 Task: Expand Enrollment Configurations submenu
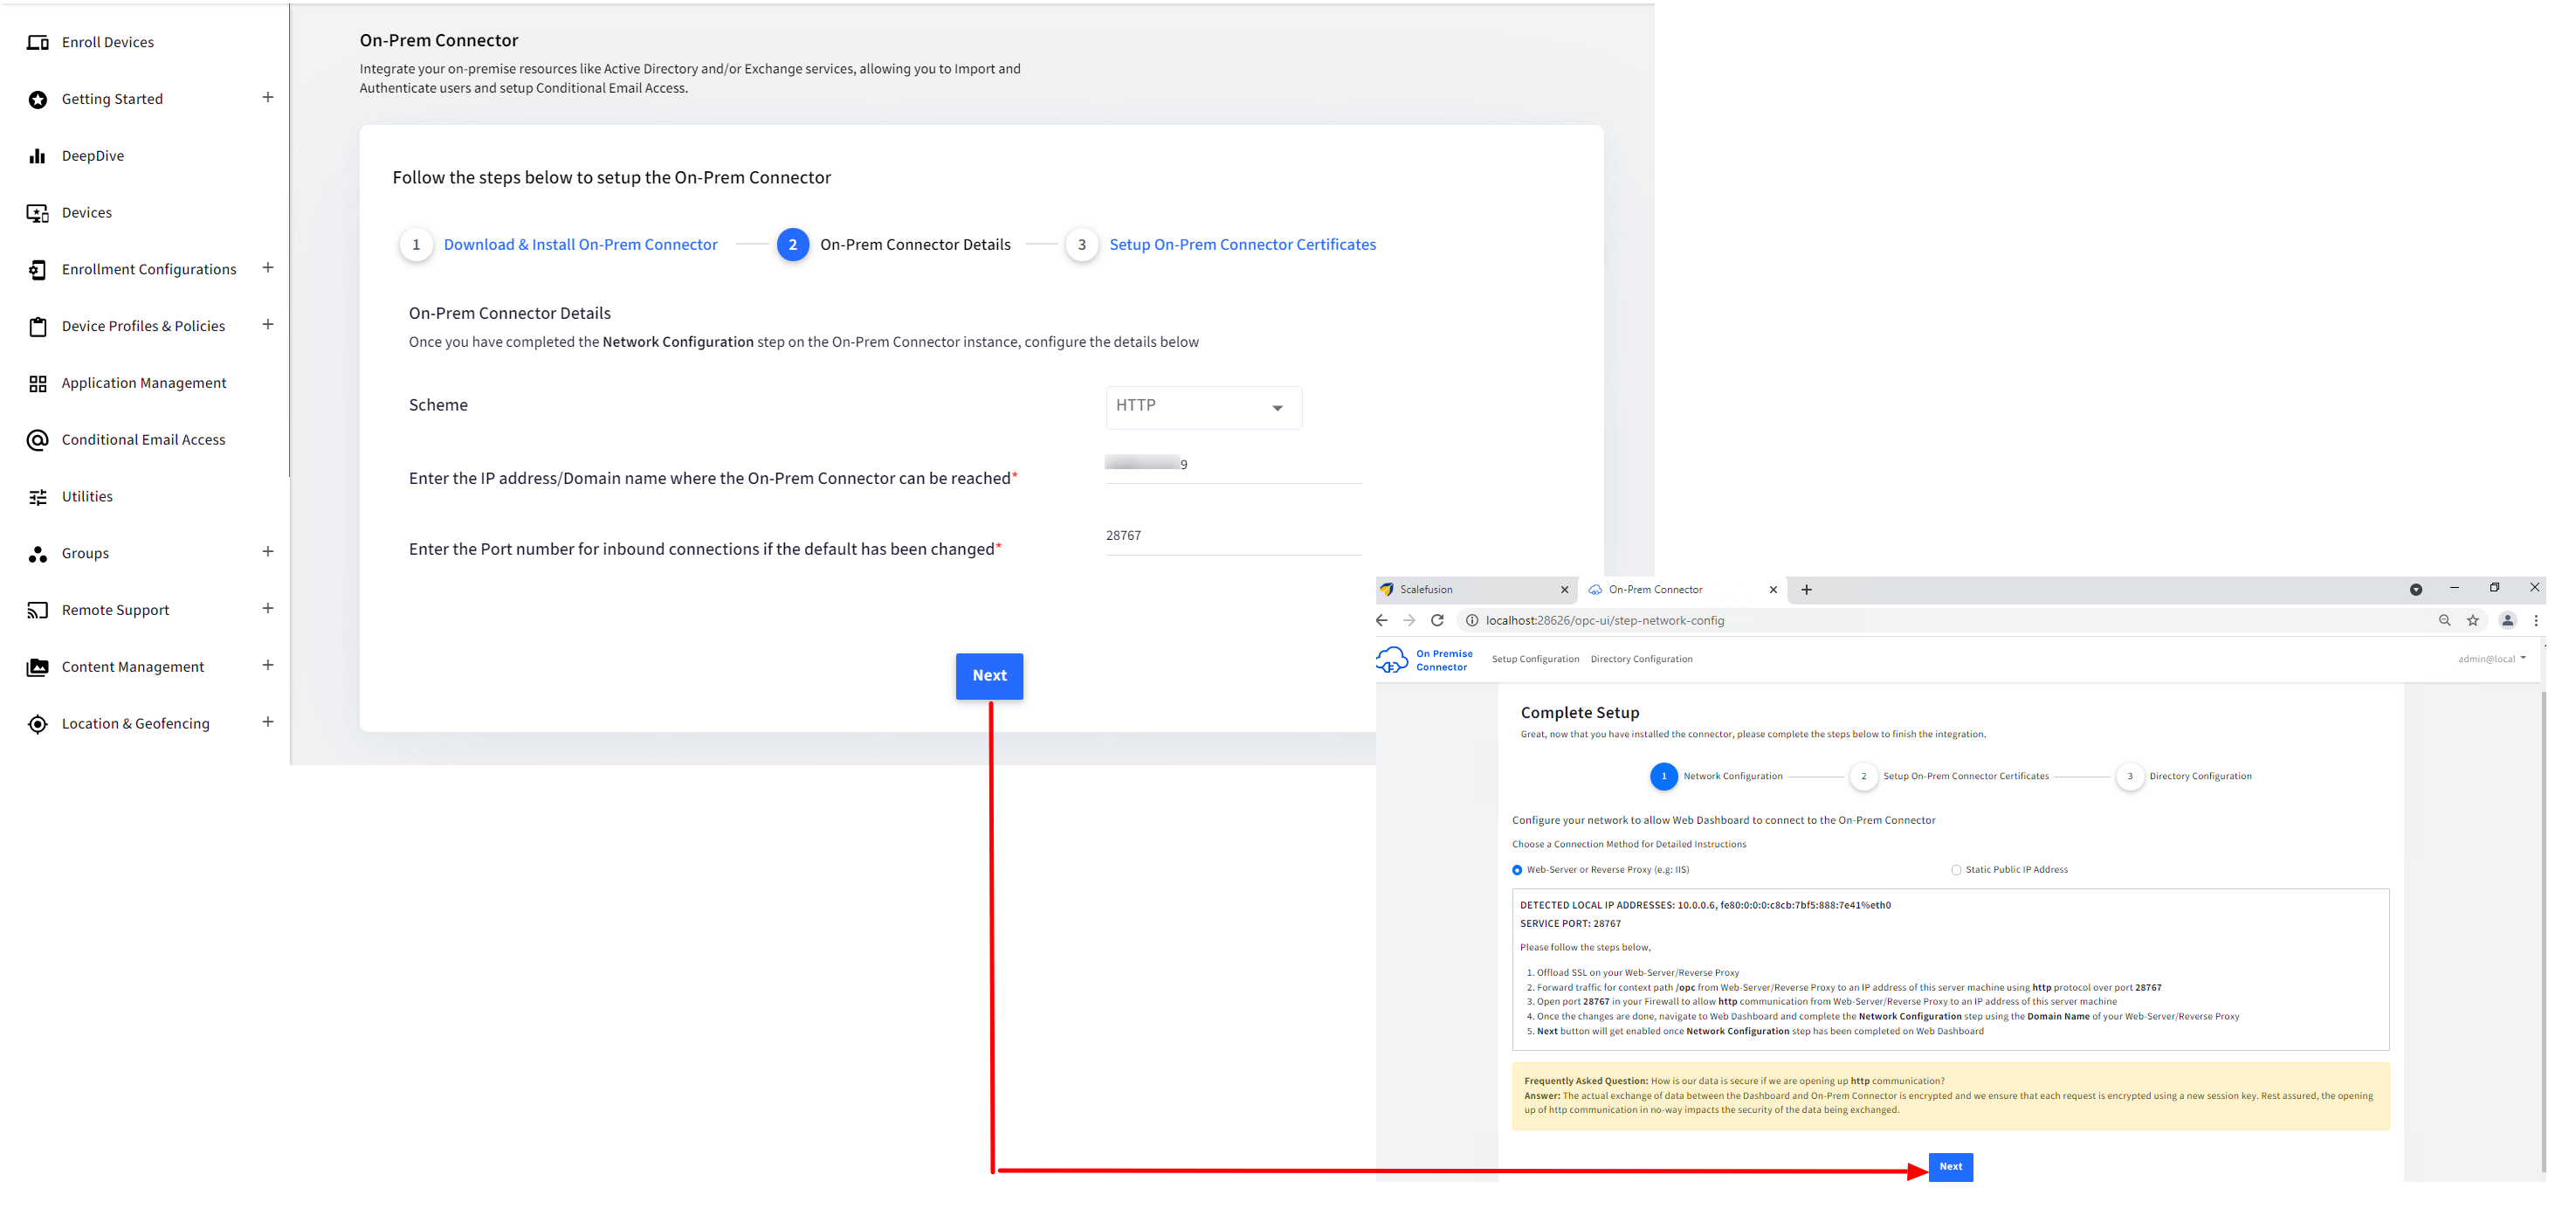(x=268, y=268)
